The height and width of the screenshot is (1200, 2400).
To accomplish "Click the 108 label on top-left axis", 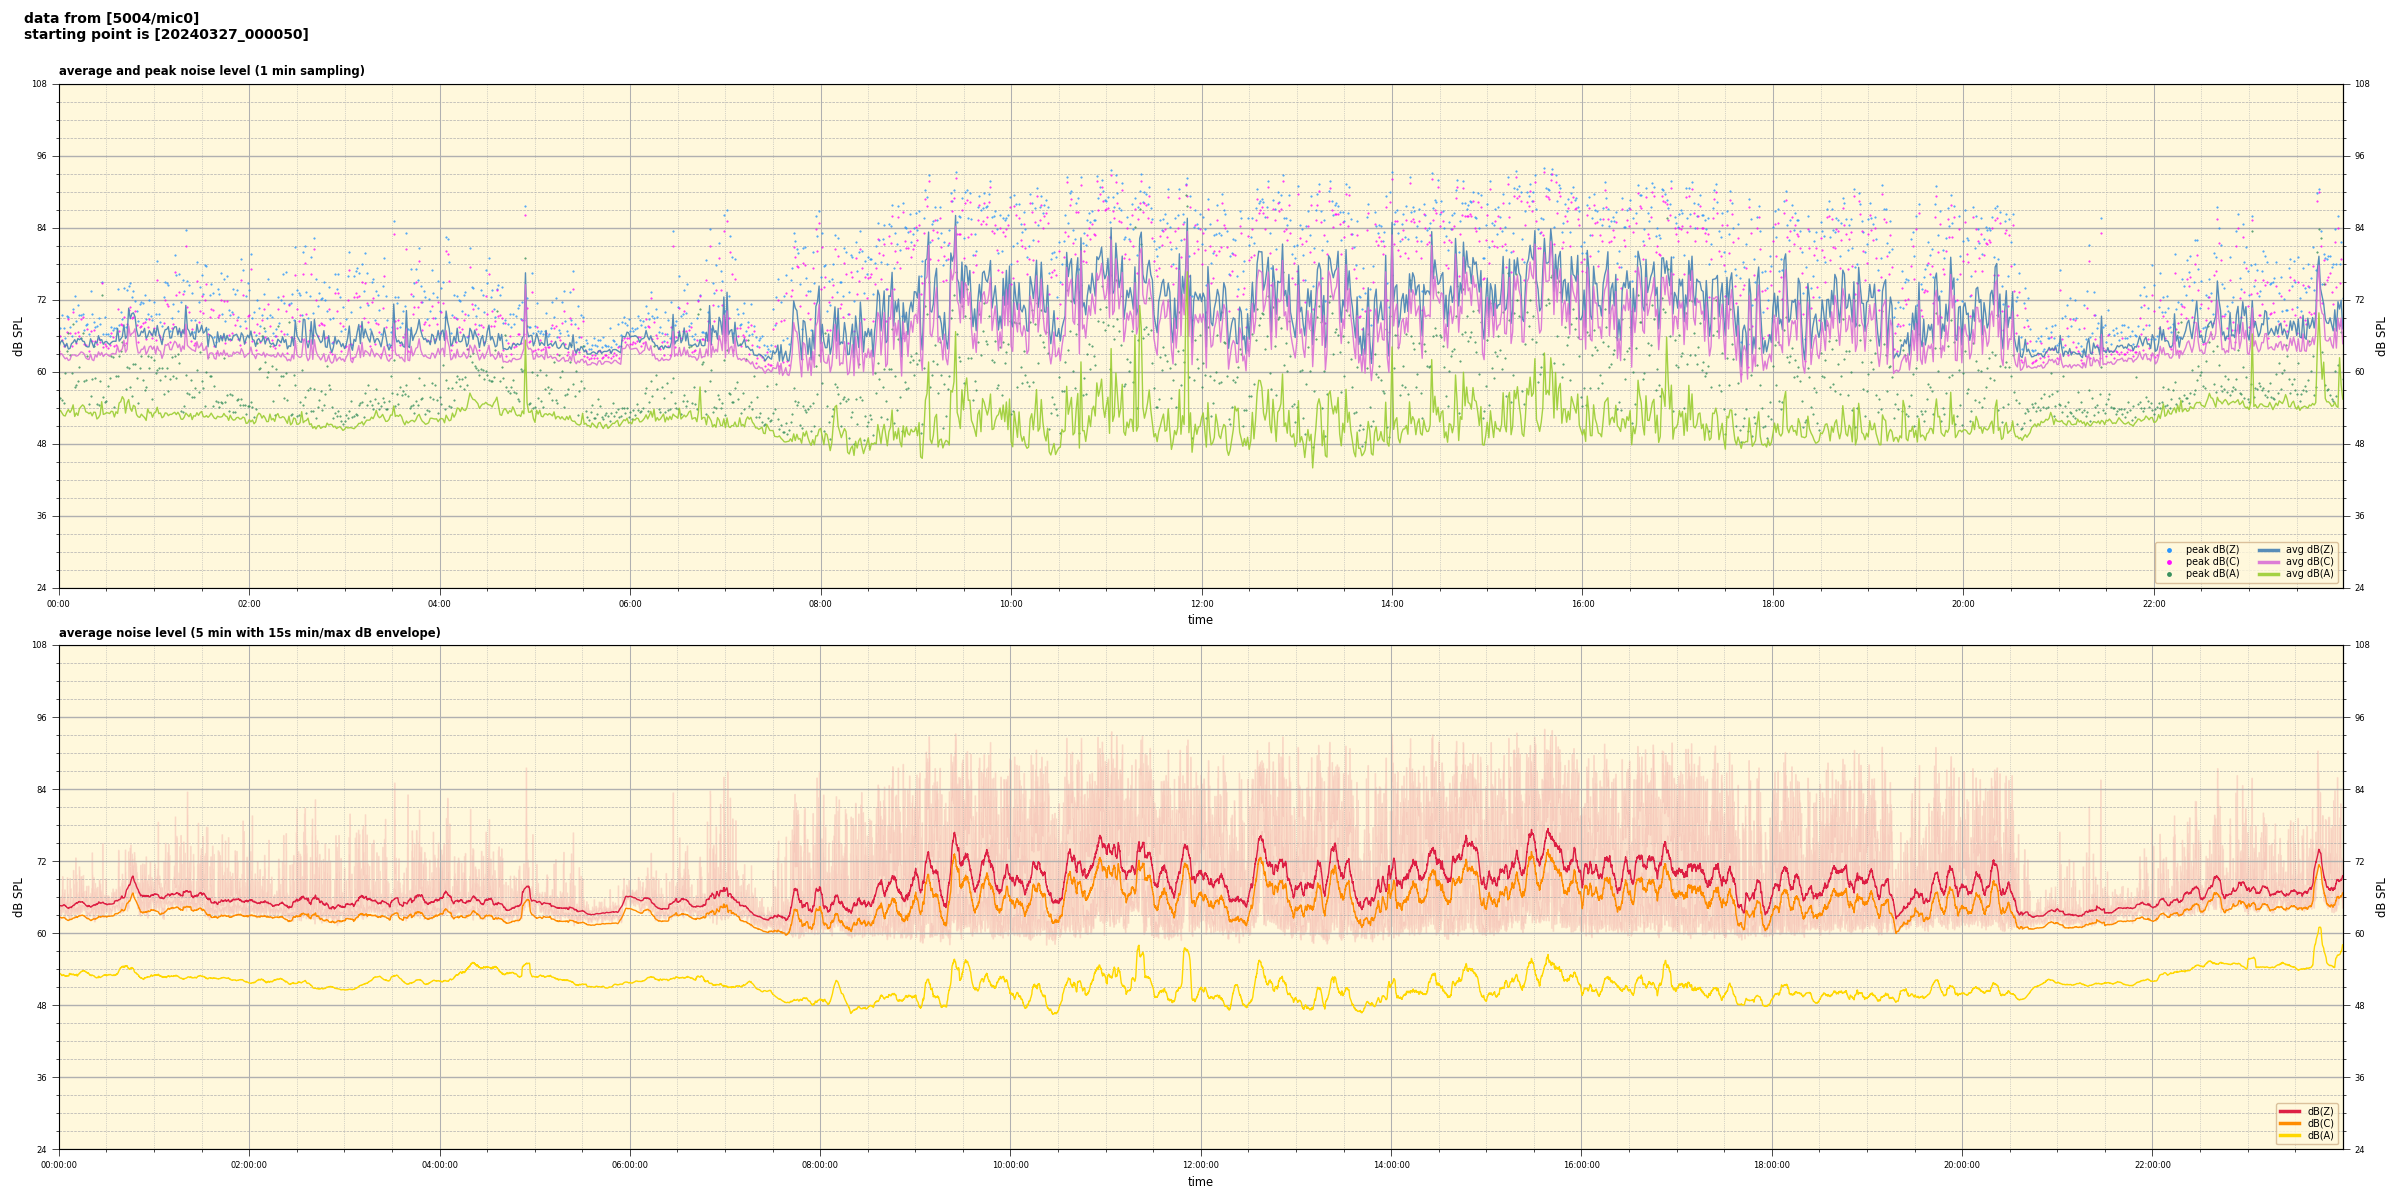I will [39, 84].
